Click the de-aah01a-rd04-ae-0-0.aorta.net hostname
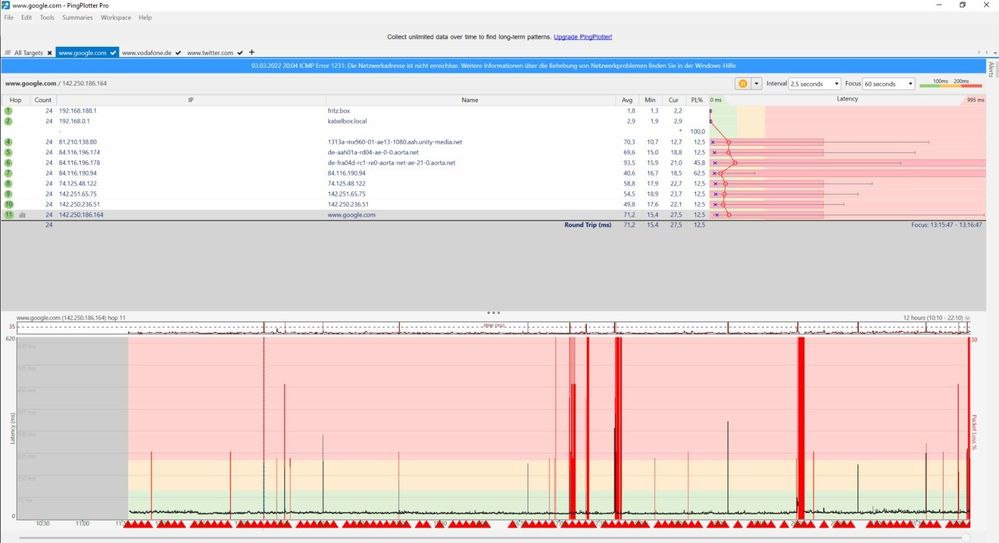The image size is (999, 543). [373, 152]
